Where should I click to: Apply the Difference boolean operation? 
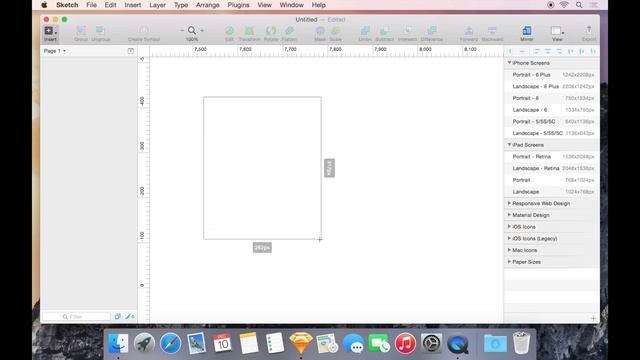[432, 31]
